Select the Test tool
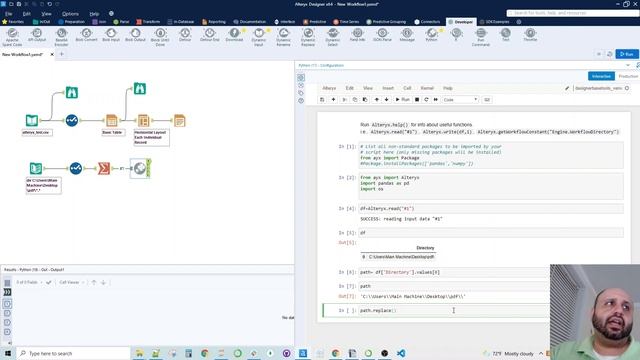The image size is (640, 360). coord(506,35)
